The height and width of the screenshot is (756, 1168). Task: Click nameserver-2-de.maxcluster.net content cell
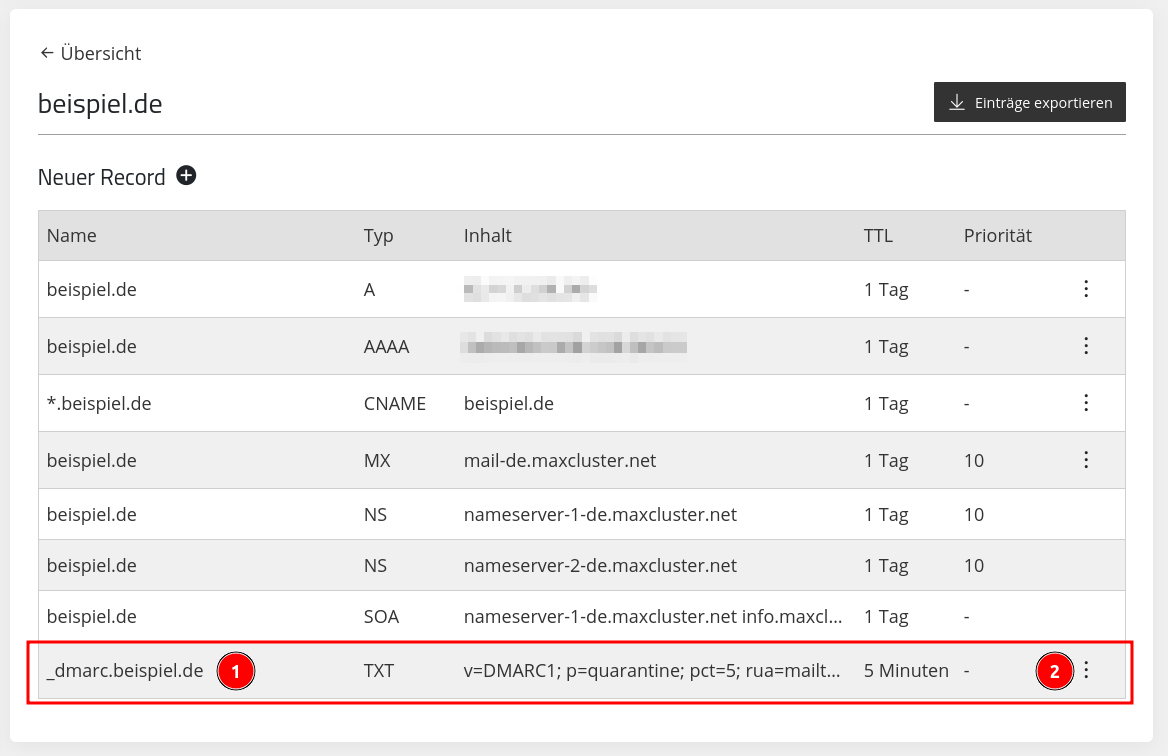click(600, 565)
